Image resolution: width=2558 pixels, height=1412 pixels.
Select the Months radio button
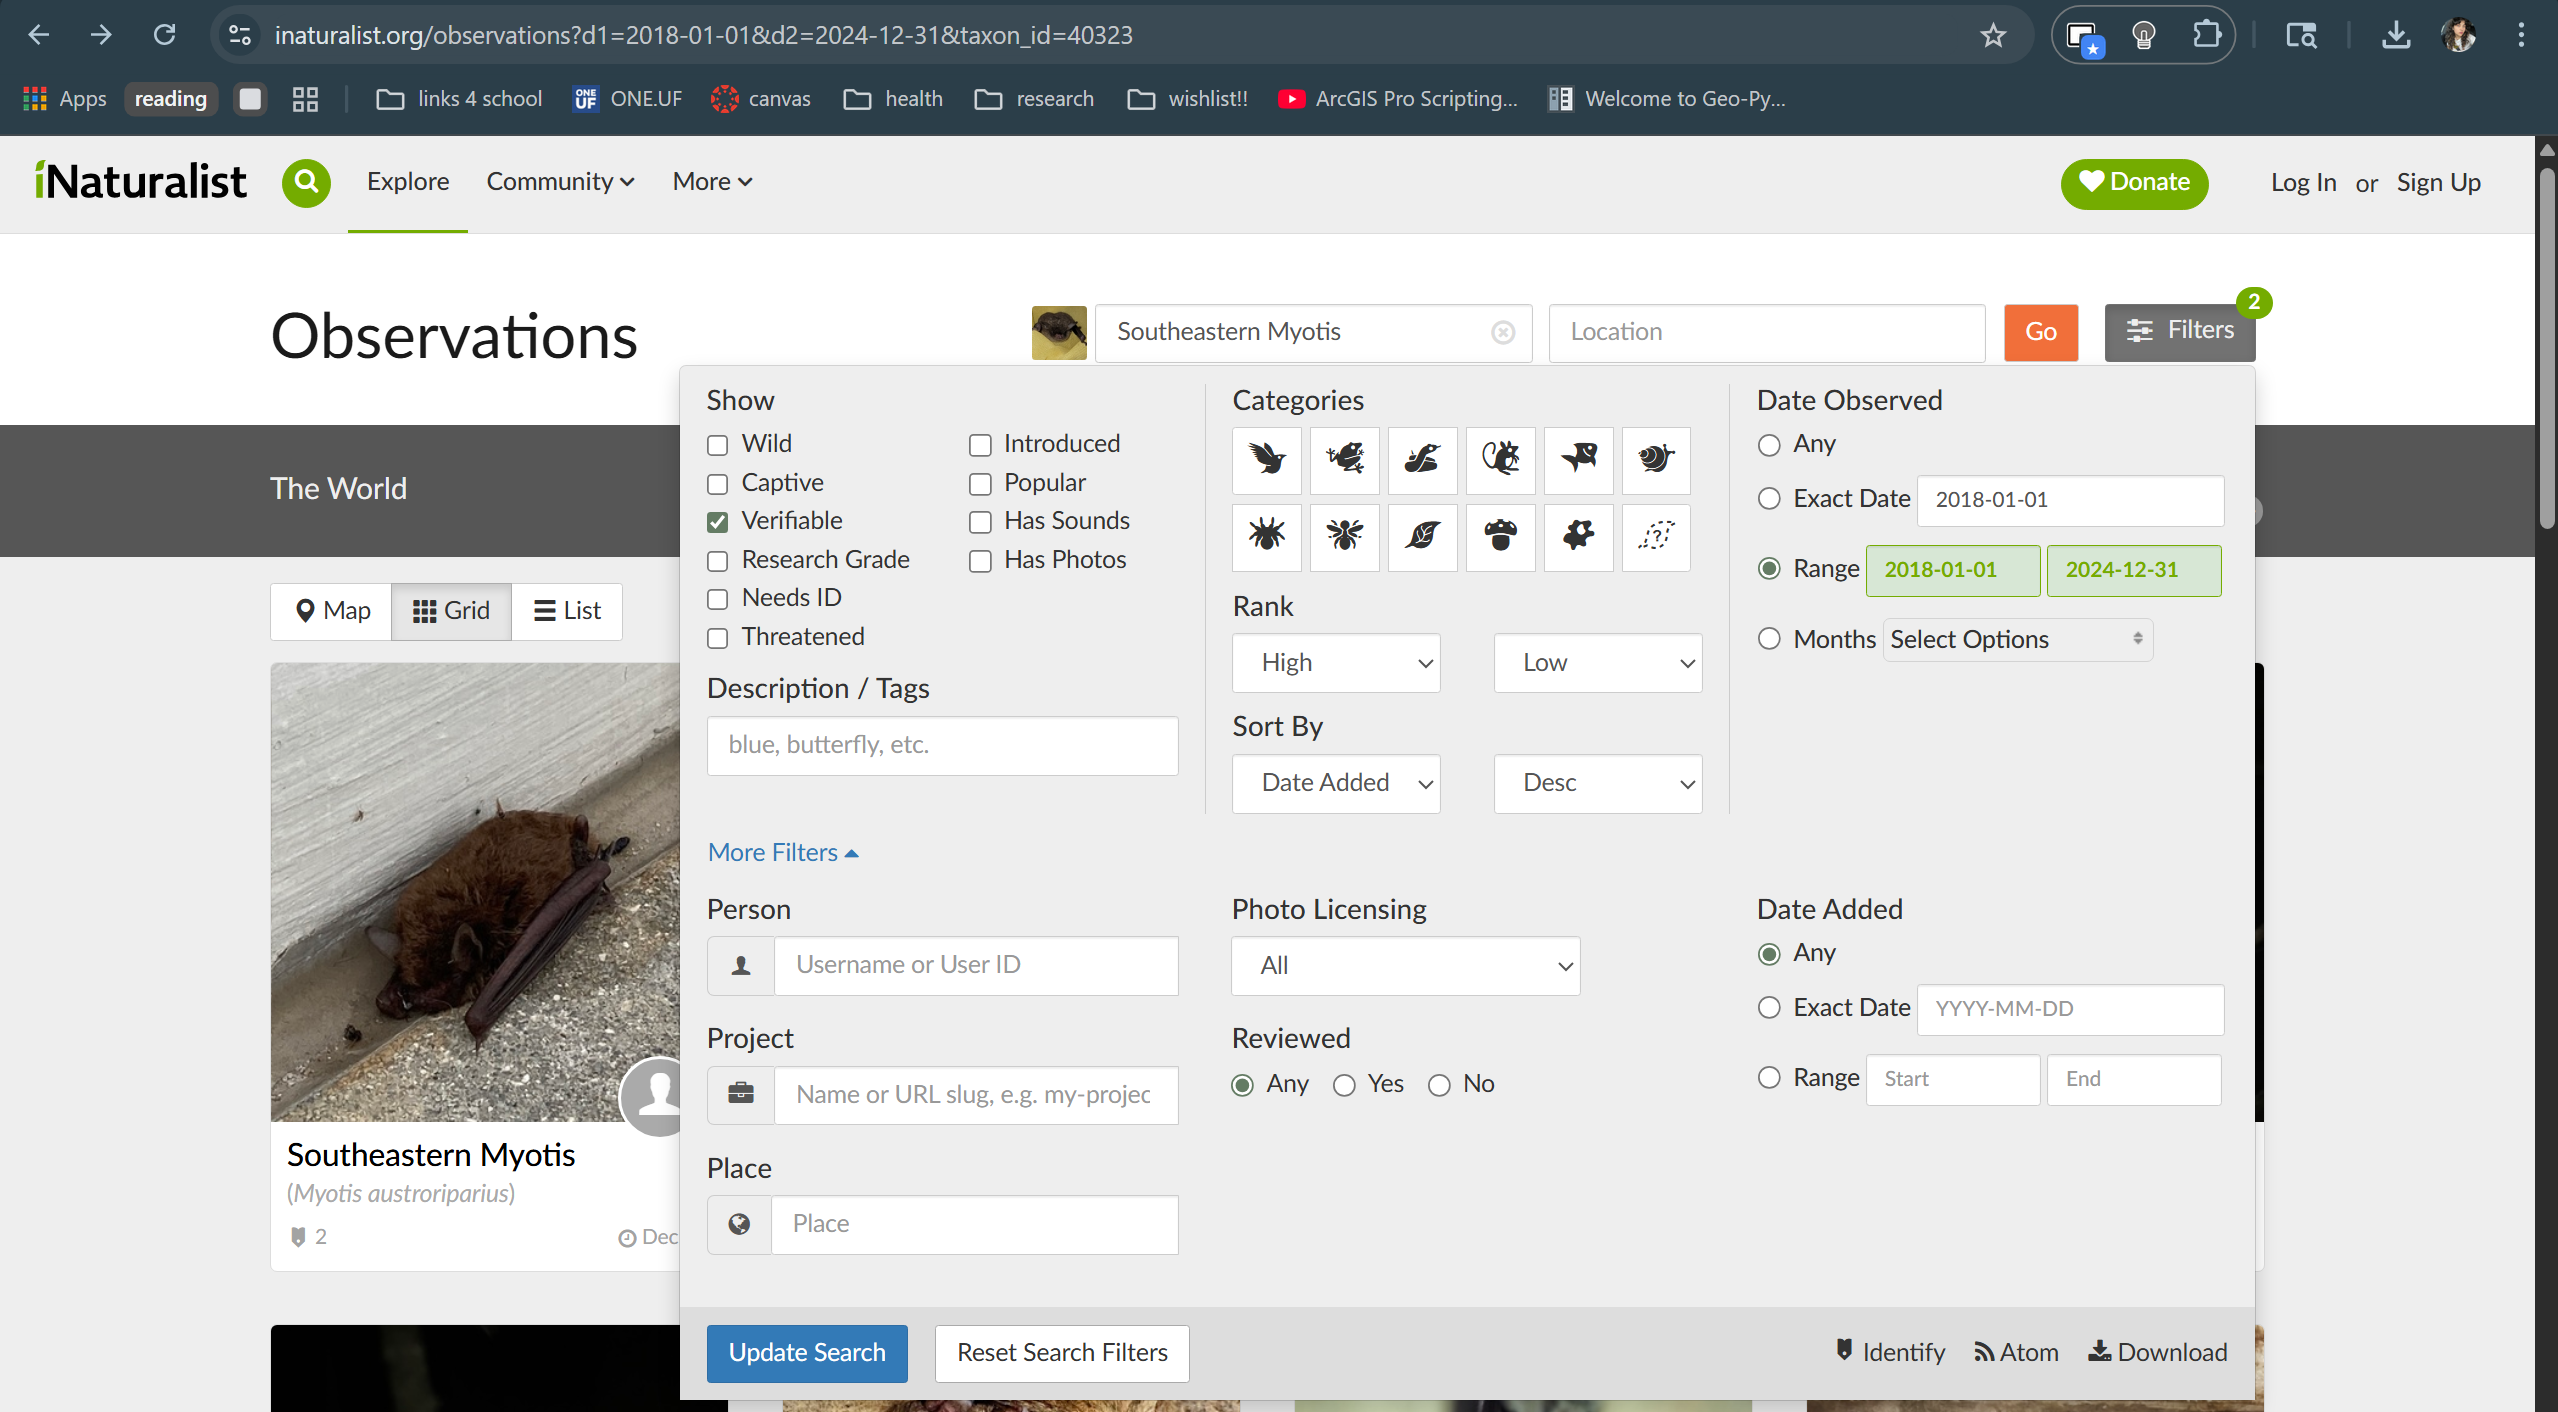(x=1769, y=639)
